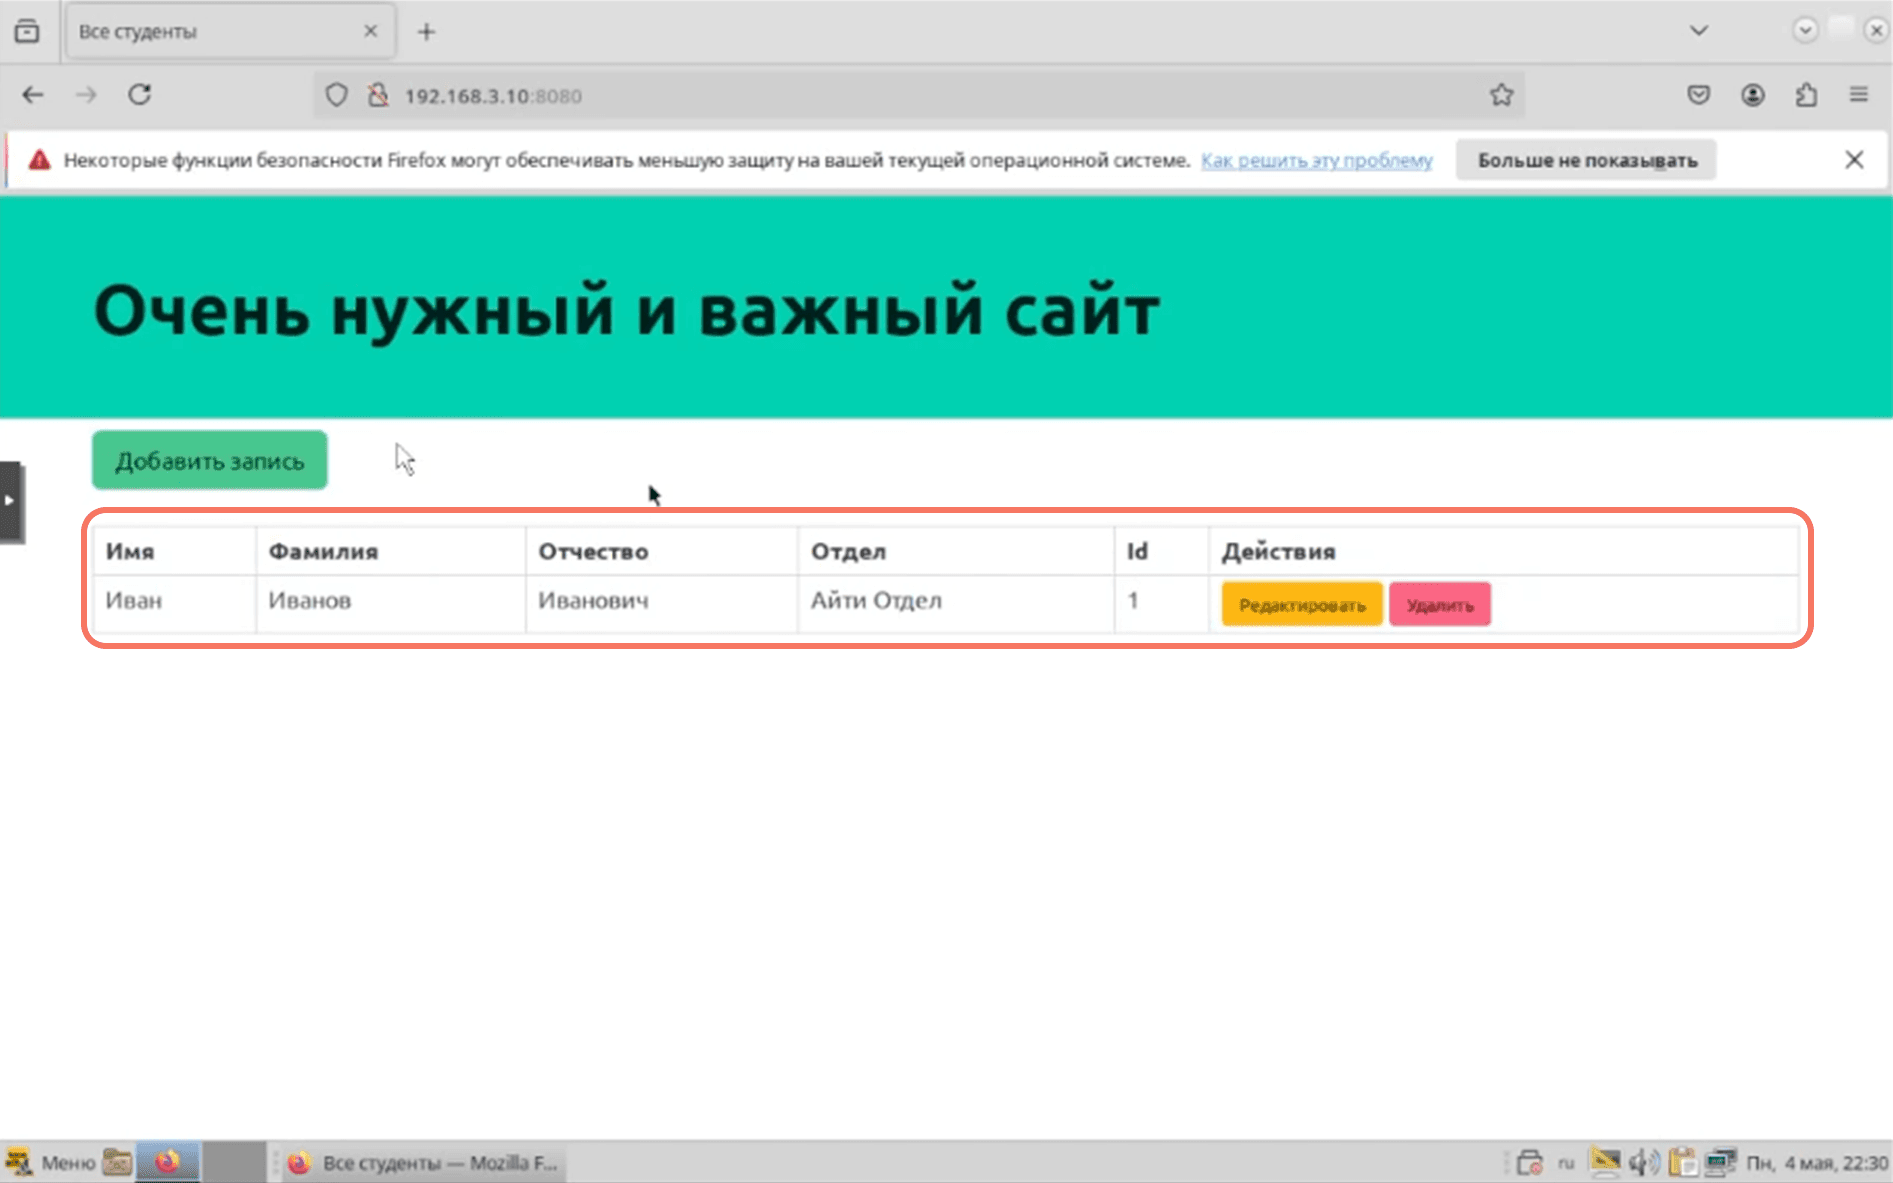
Task: Open the Firefox account icon
Action: [x=1752, y=95]
